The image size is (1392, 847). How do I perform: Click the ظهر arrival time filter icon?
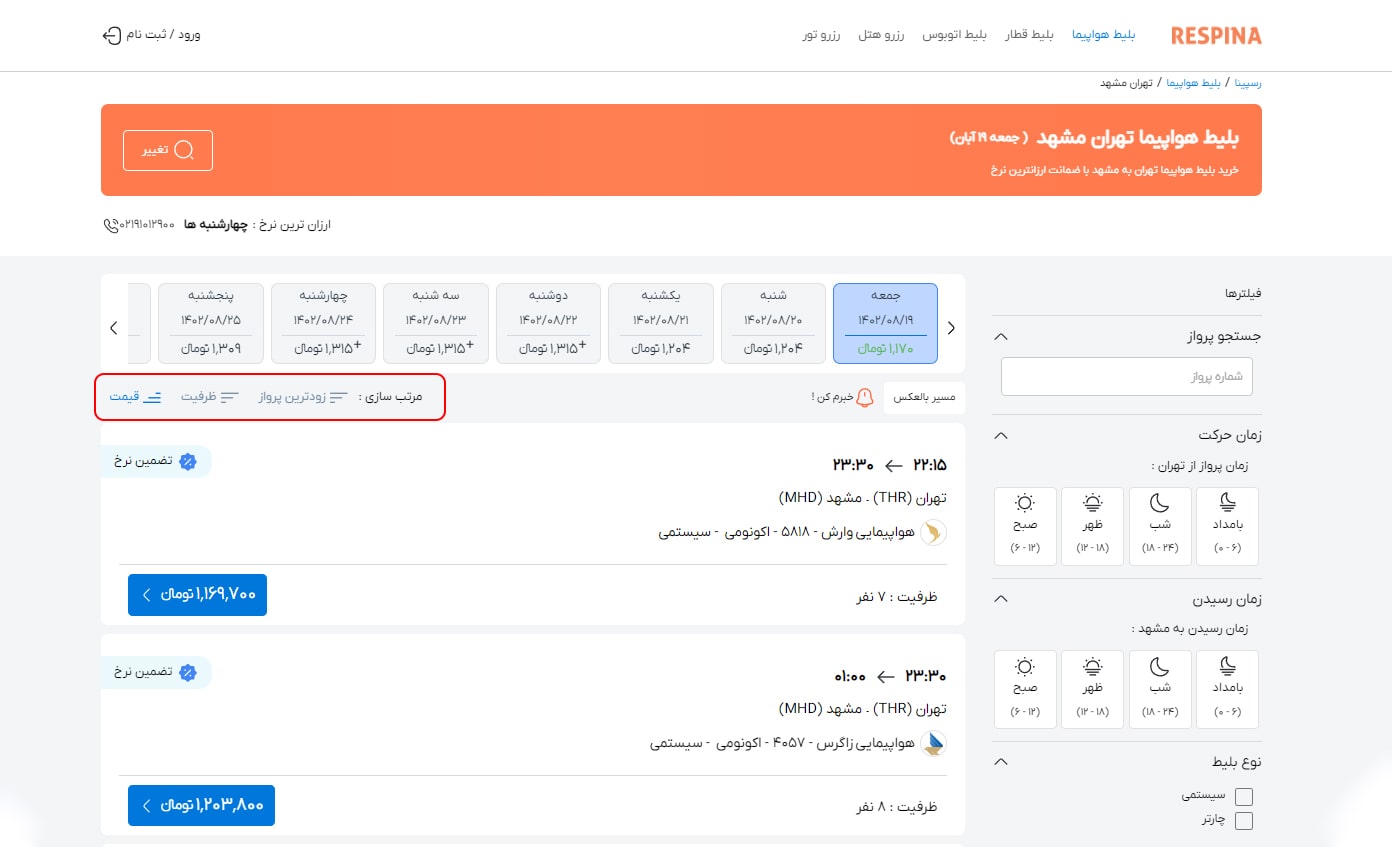pos(1092,666)
